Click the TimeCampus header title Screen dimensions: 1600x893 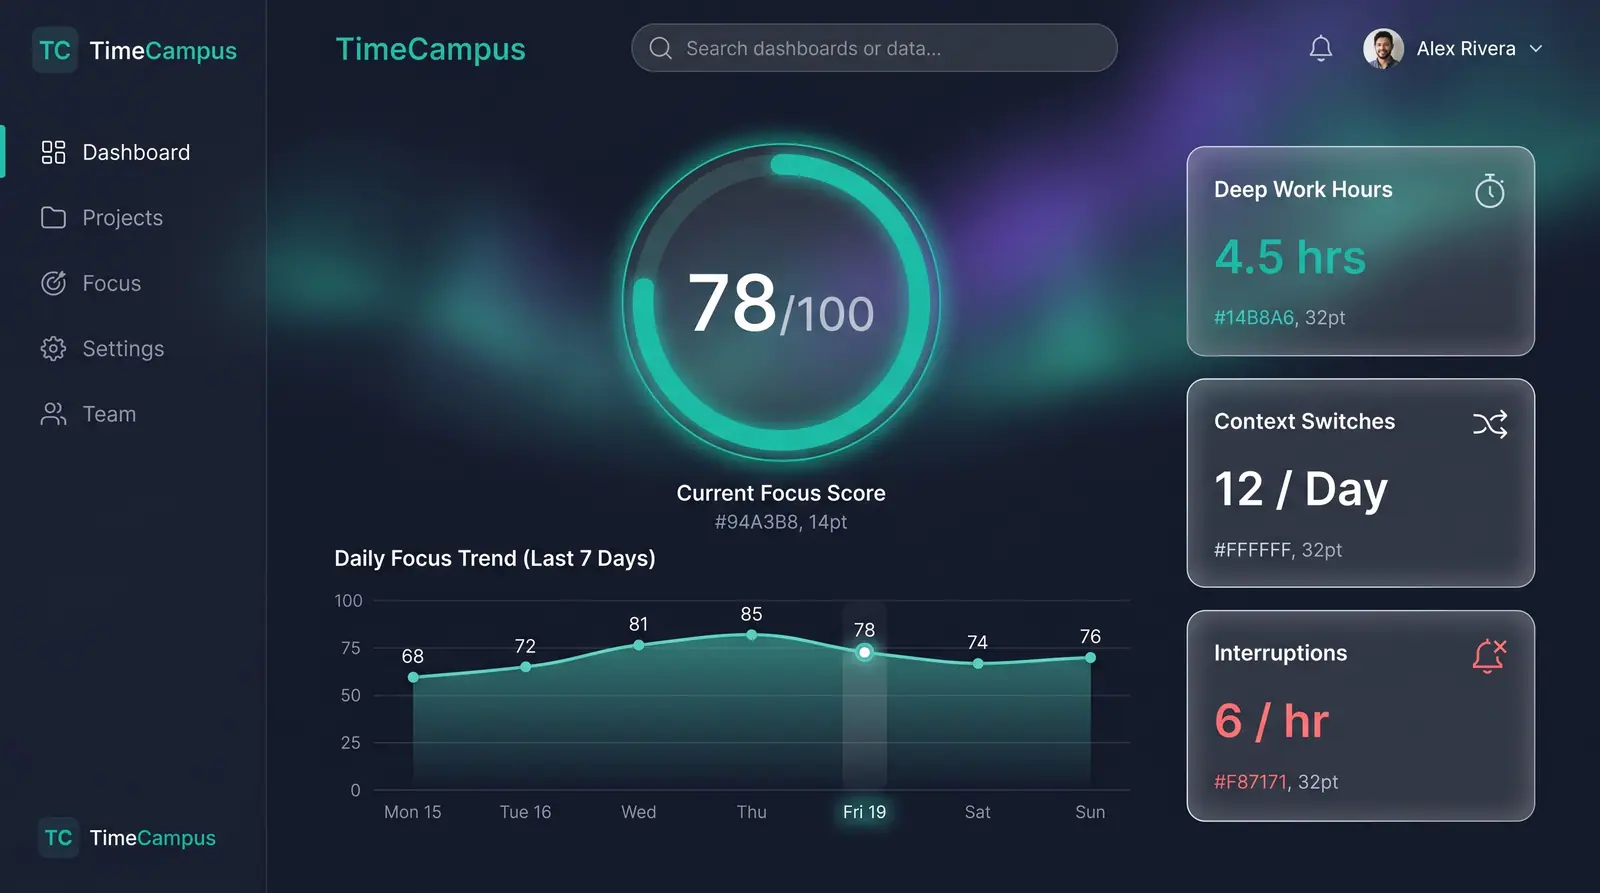(430, 49)
